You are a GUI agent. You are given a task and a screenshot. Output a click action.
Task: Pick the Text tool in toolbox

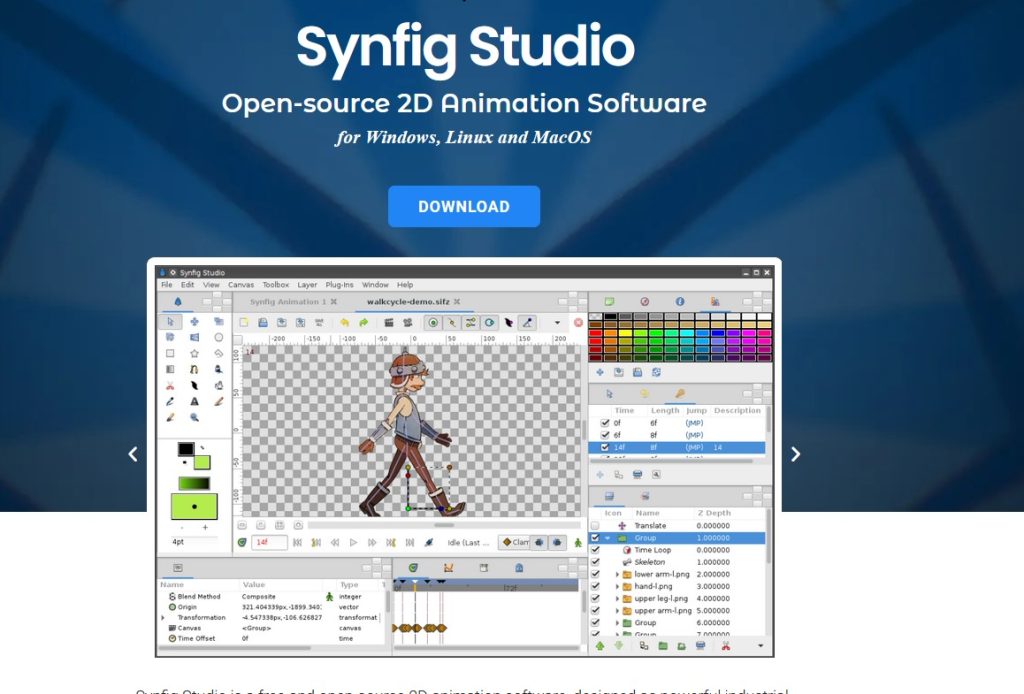(194, 402)
